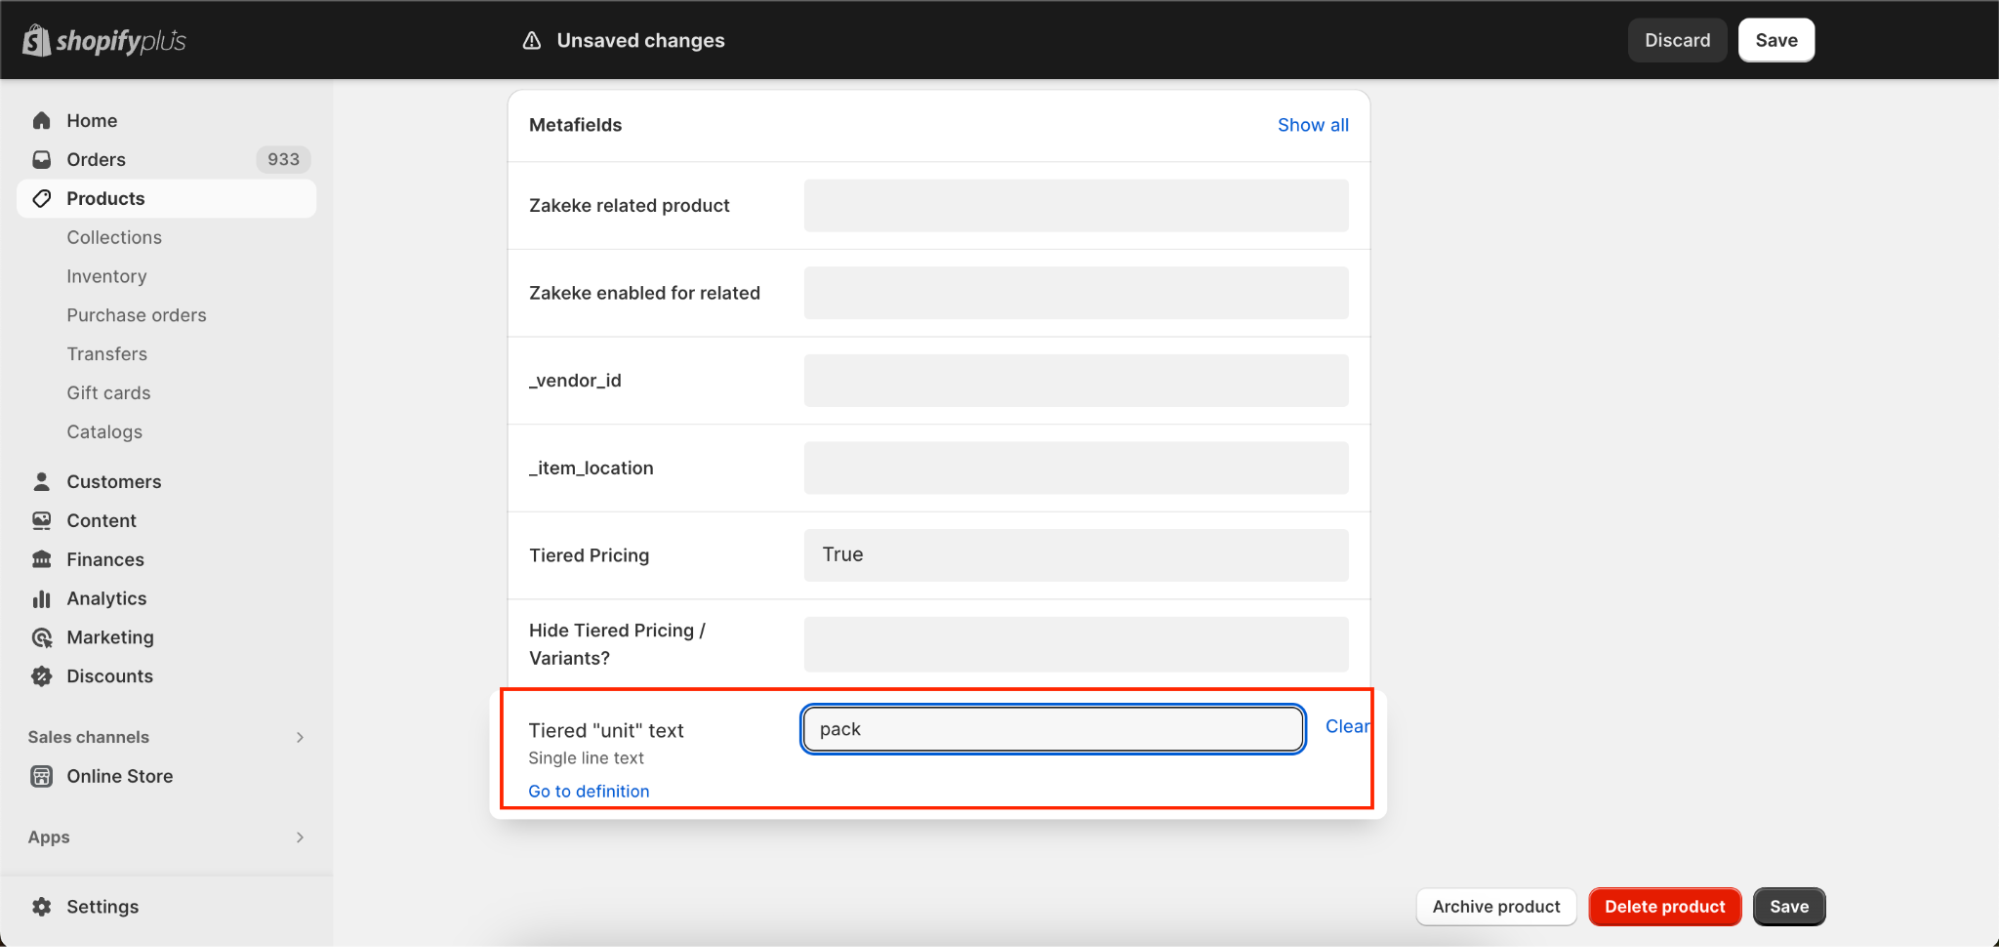Follow the Go to definition link
This screenshot has width=1999, height=947.
coord(589,791)
